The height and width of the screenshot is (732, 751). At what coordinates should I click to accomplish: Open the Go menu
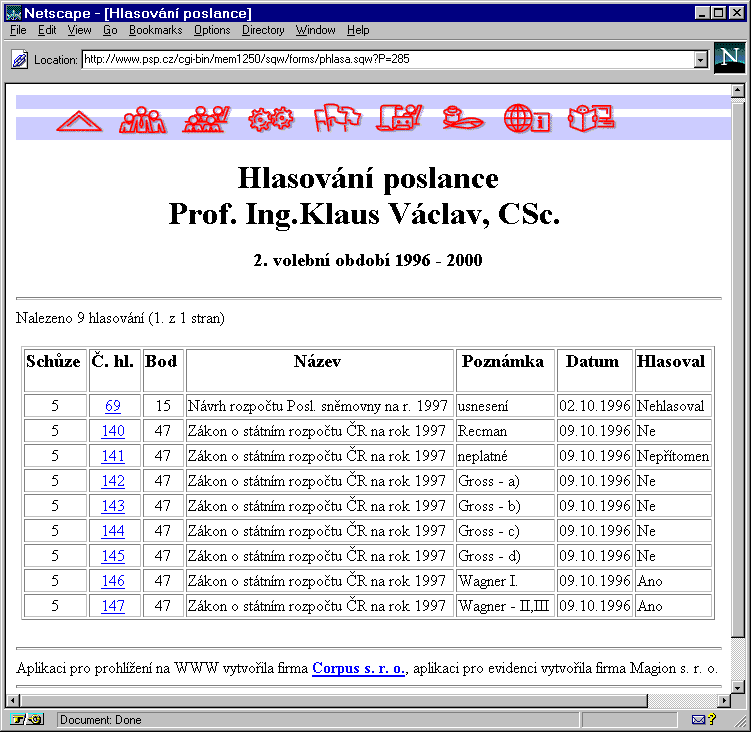click(110, 30)
